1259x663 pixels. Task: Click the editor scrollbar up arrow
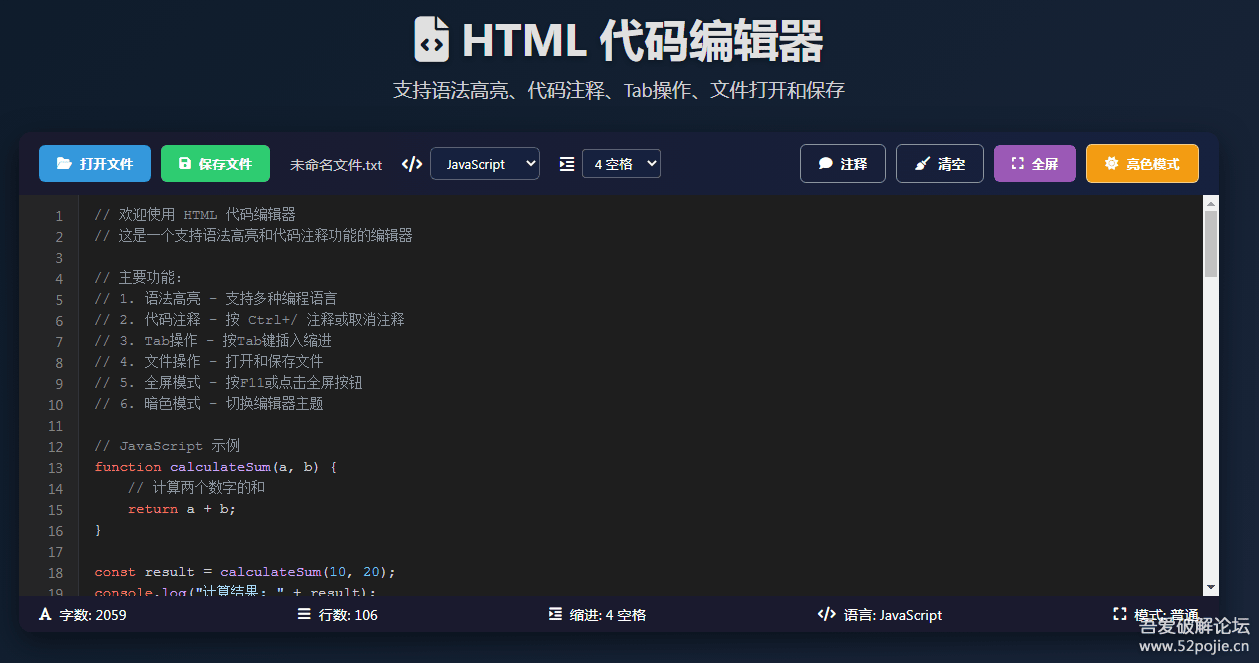1211,203
